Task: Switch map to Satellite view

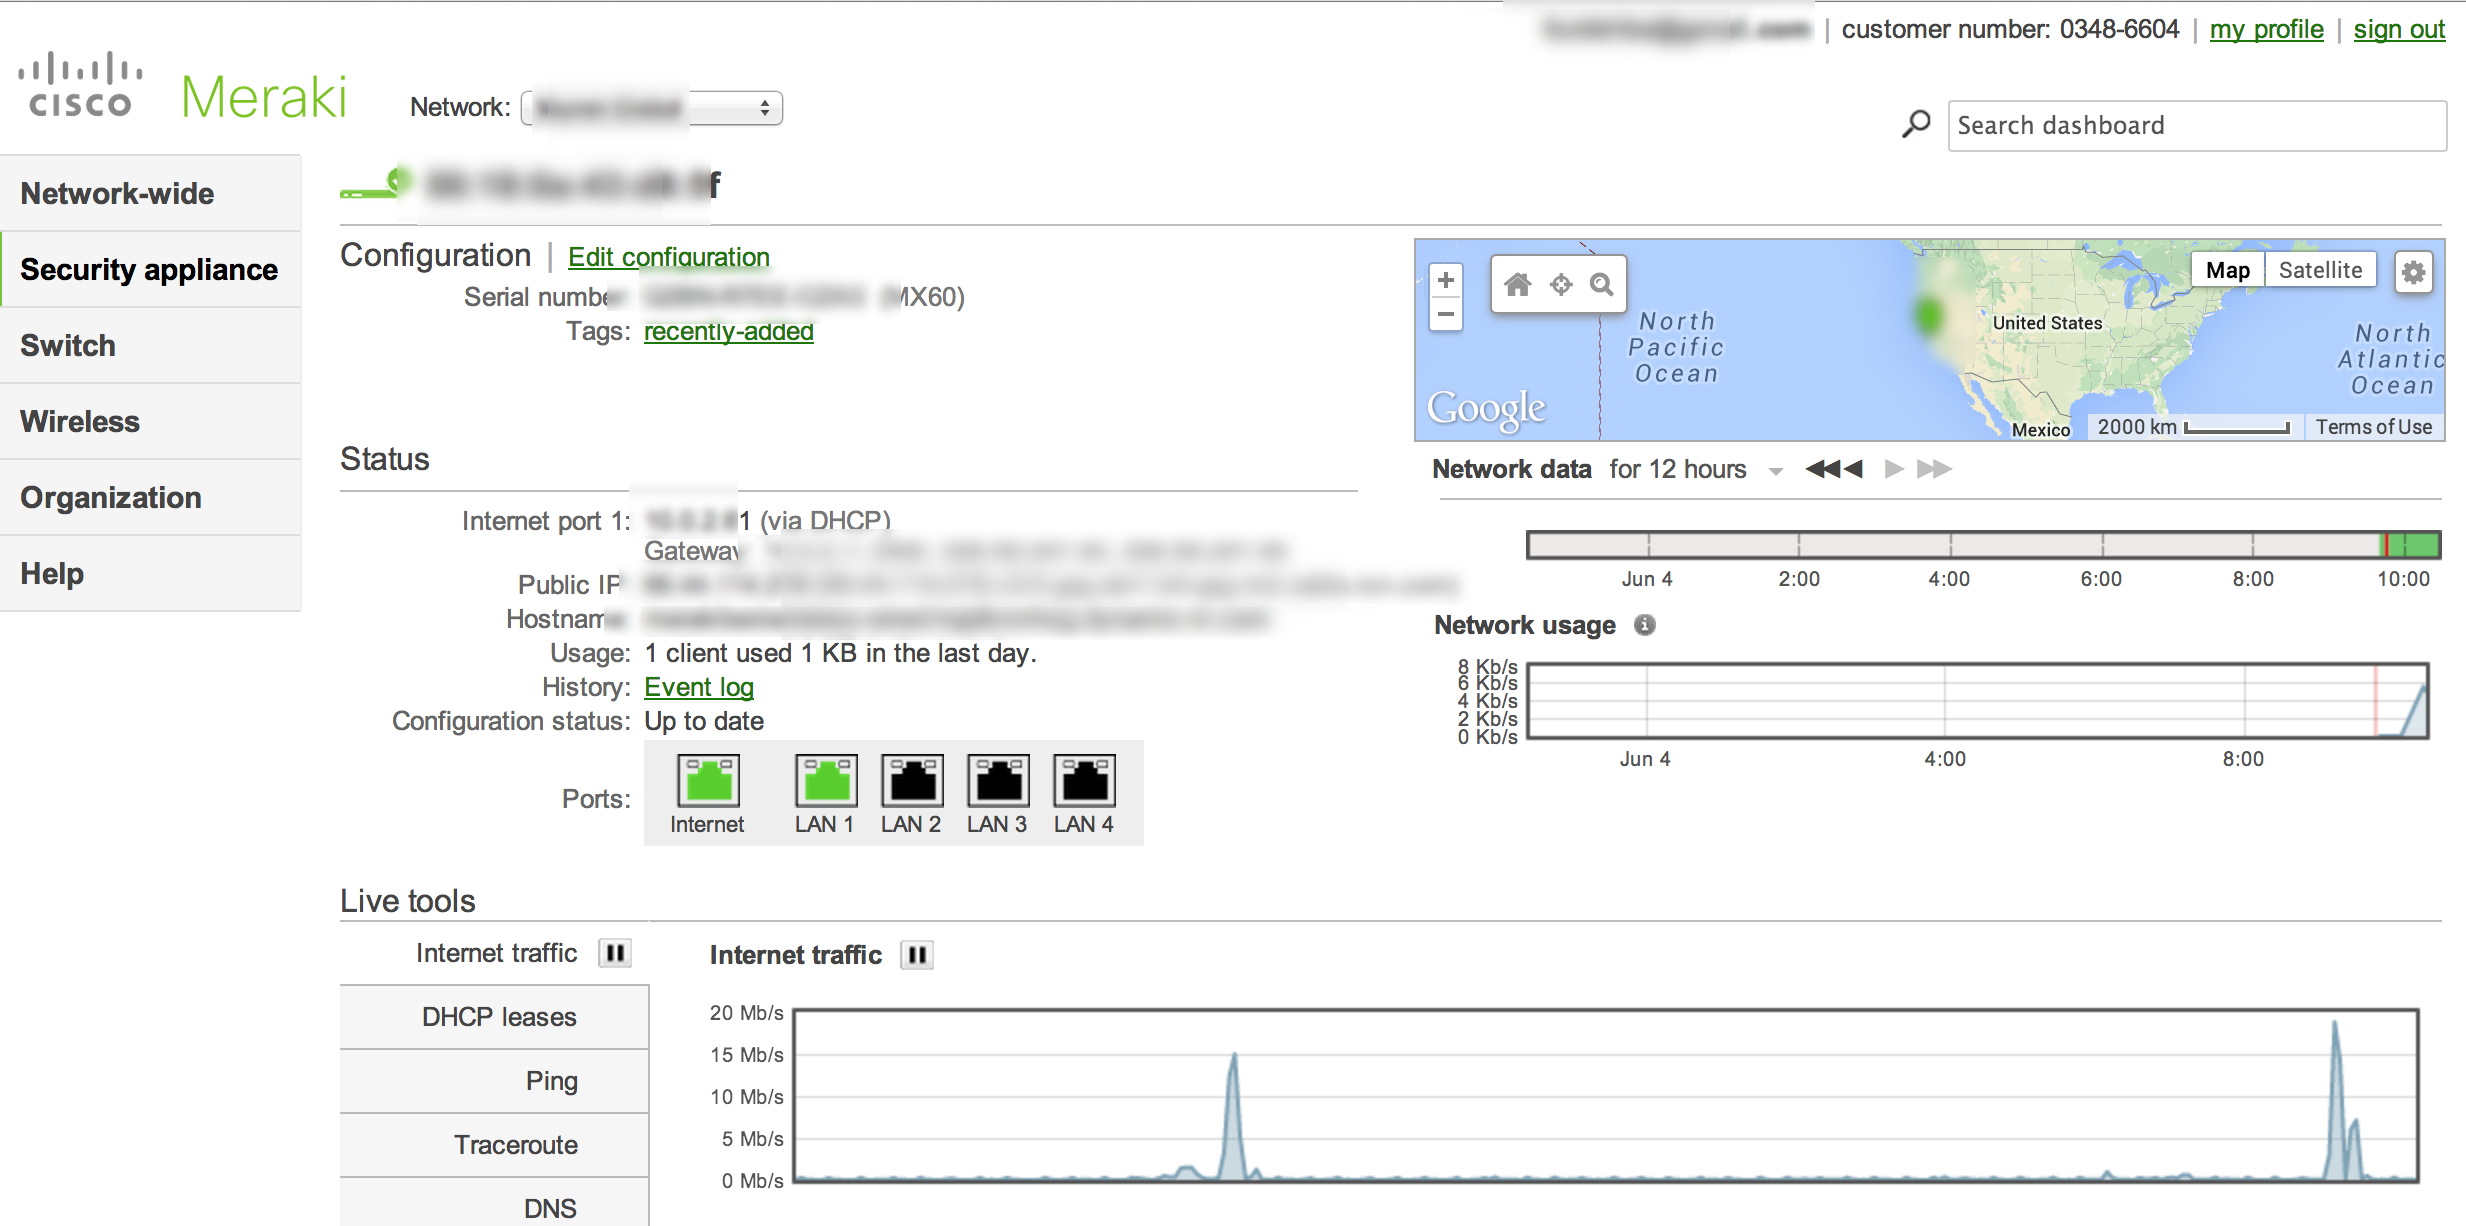Action: [x=2320, y=270]
